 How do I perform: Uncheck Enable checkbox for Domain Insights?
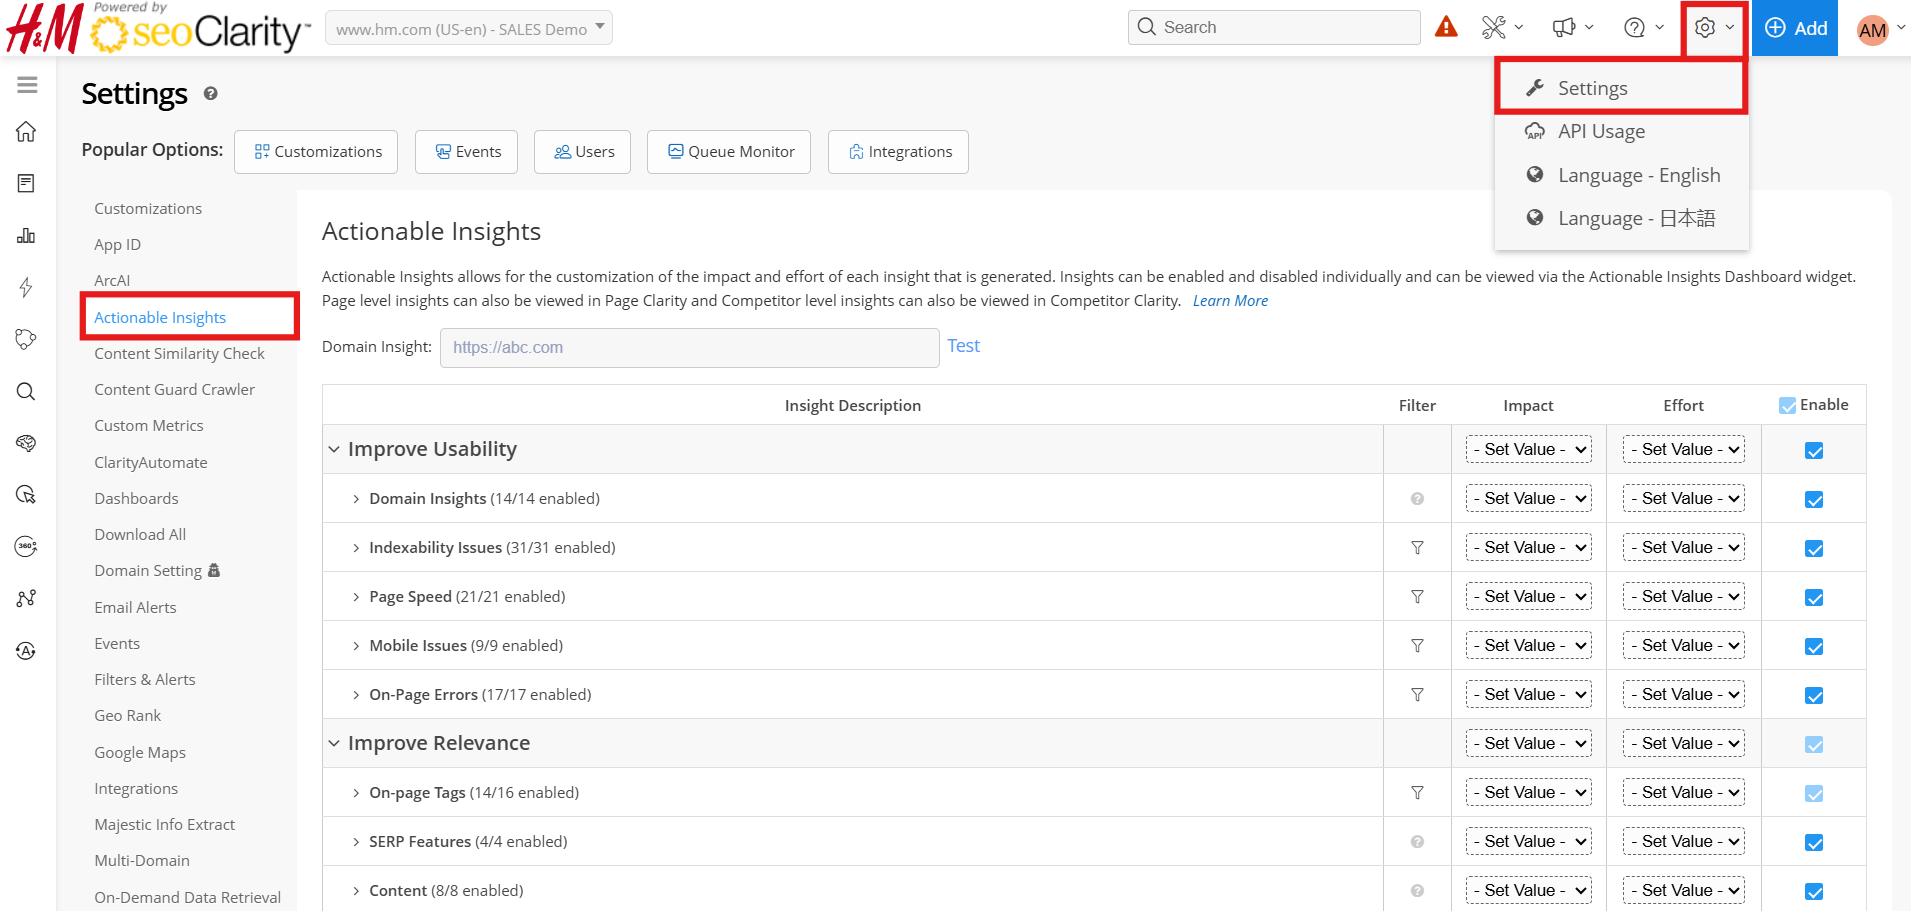click(x=1814, y=500)
